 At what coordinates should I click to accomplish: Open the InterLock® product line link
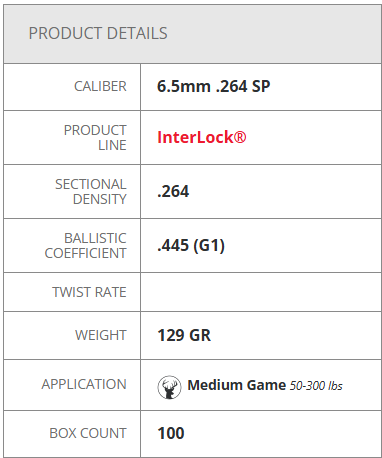pos(201,137)
